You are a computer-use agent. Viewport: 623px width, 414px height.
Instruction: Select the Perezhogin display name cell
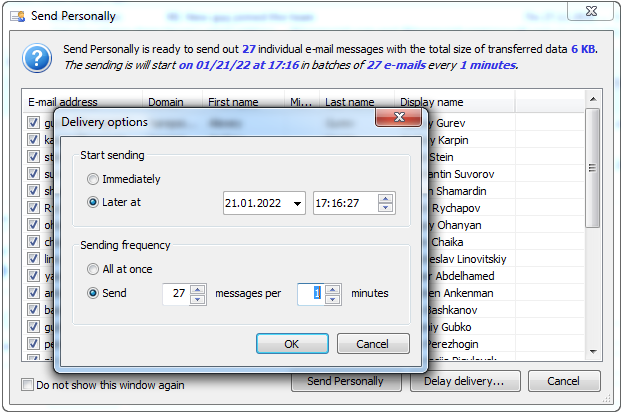(x=471, y=344)
